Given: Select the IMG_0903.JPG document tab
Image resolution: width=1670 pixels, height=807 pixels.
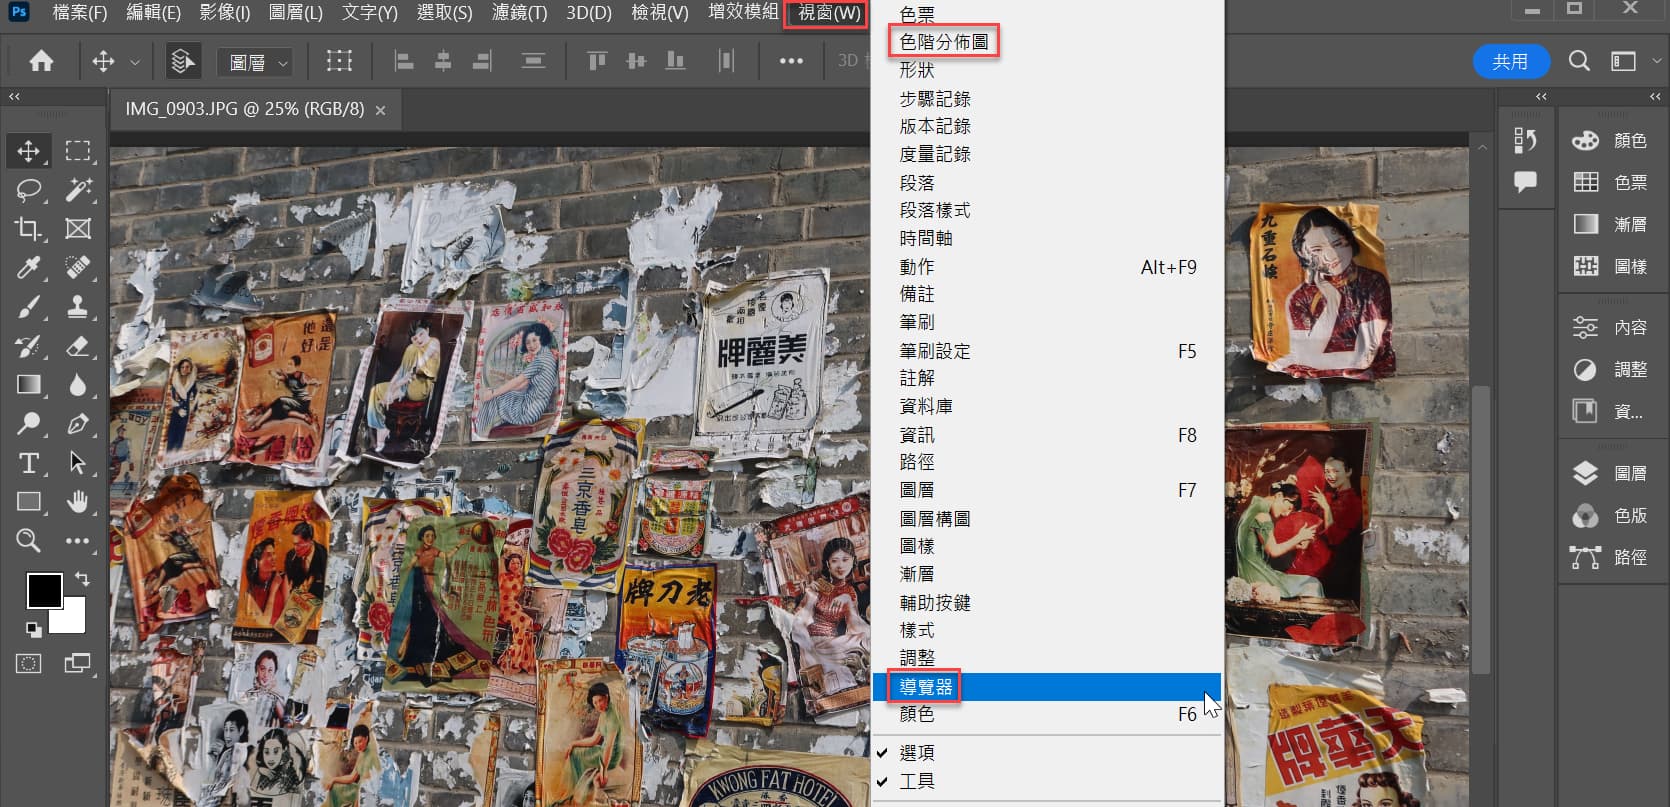Looking at the screenshot, I should point(245,109).
